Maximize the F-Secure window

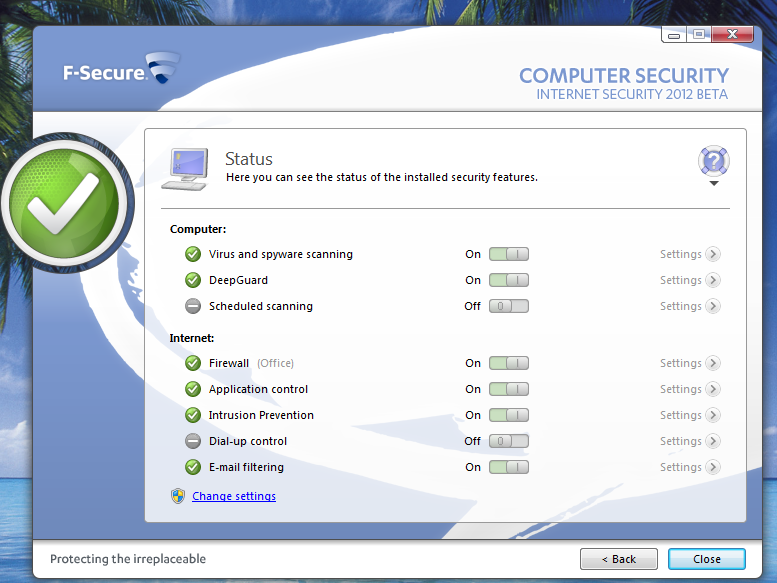[x=699, y=34]
